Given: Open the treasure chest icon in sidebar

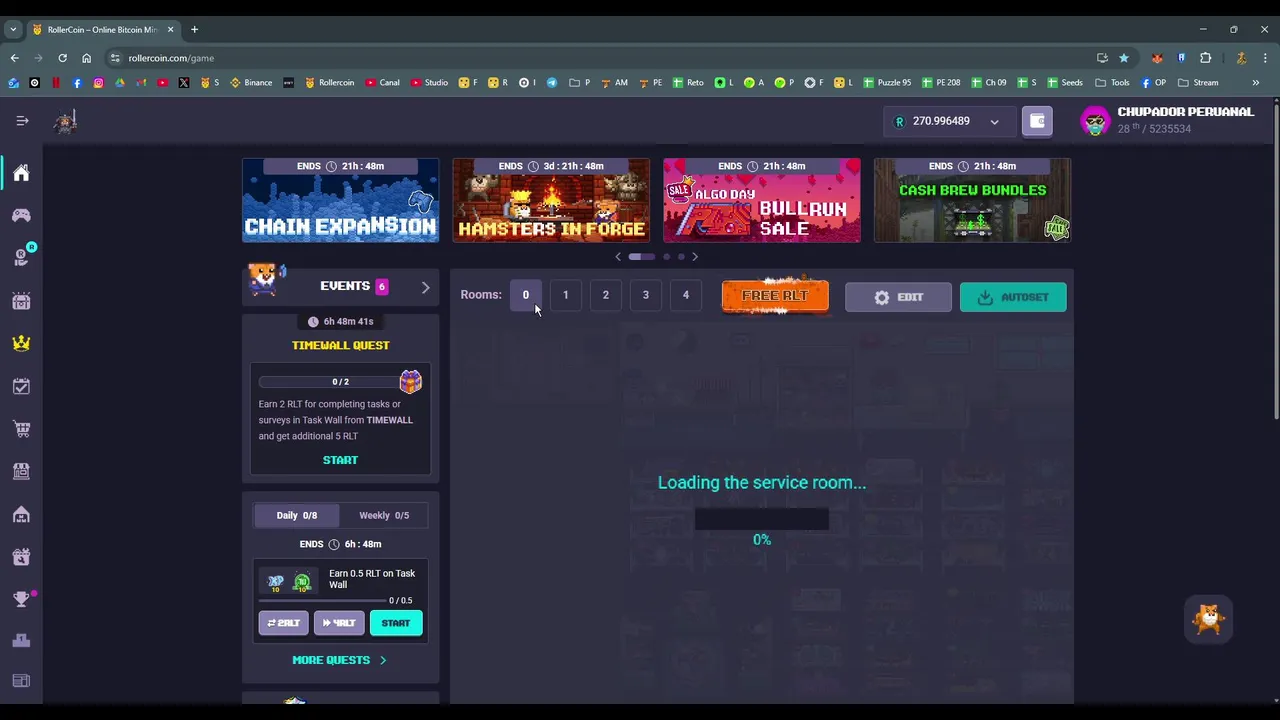Looking at the screenshot, I should [21, 301].
